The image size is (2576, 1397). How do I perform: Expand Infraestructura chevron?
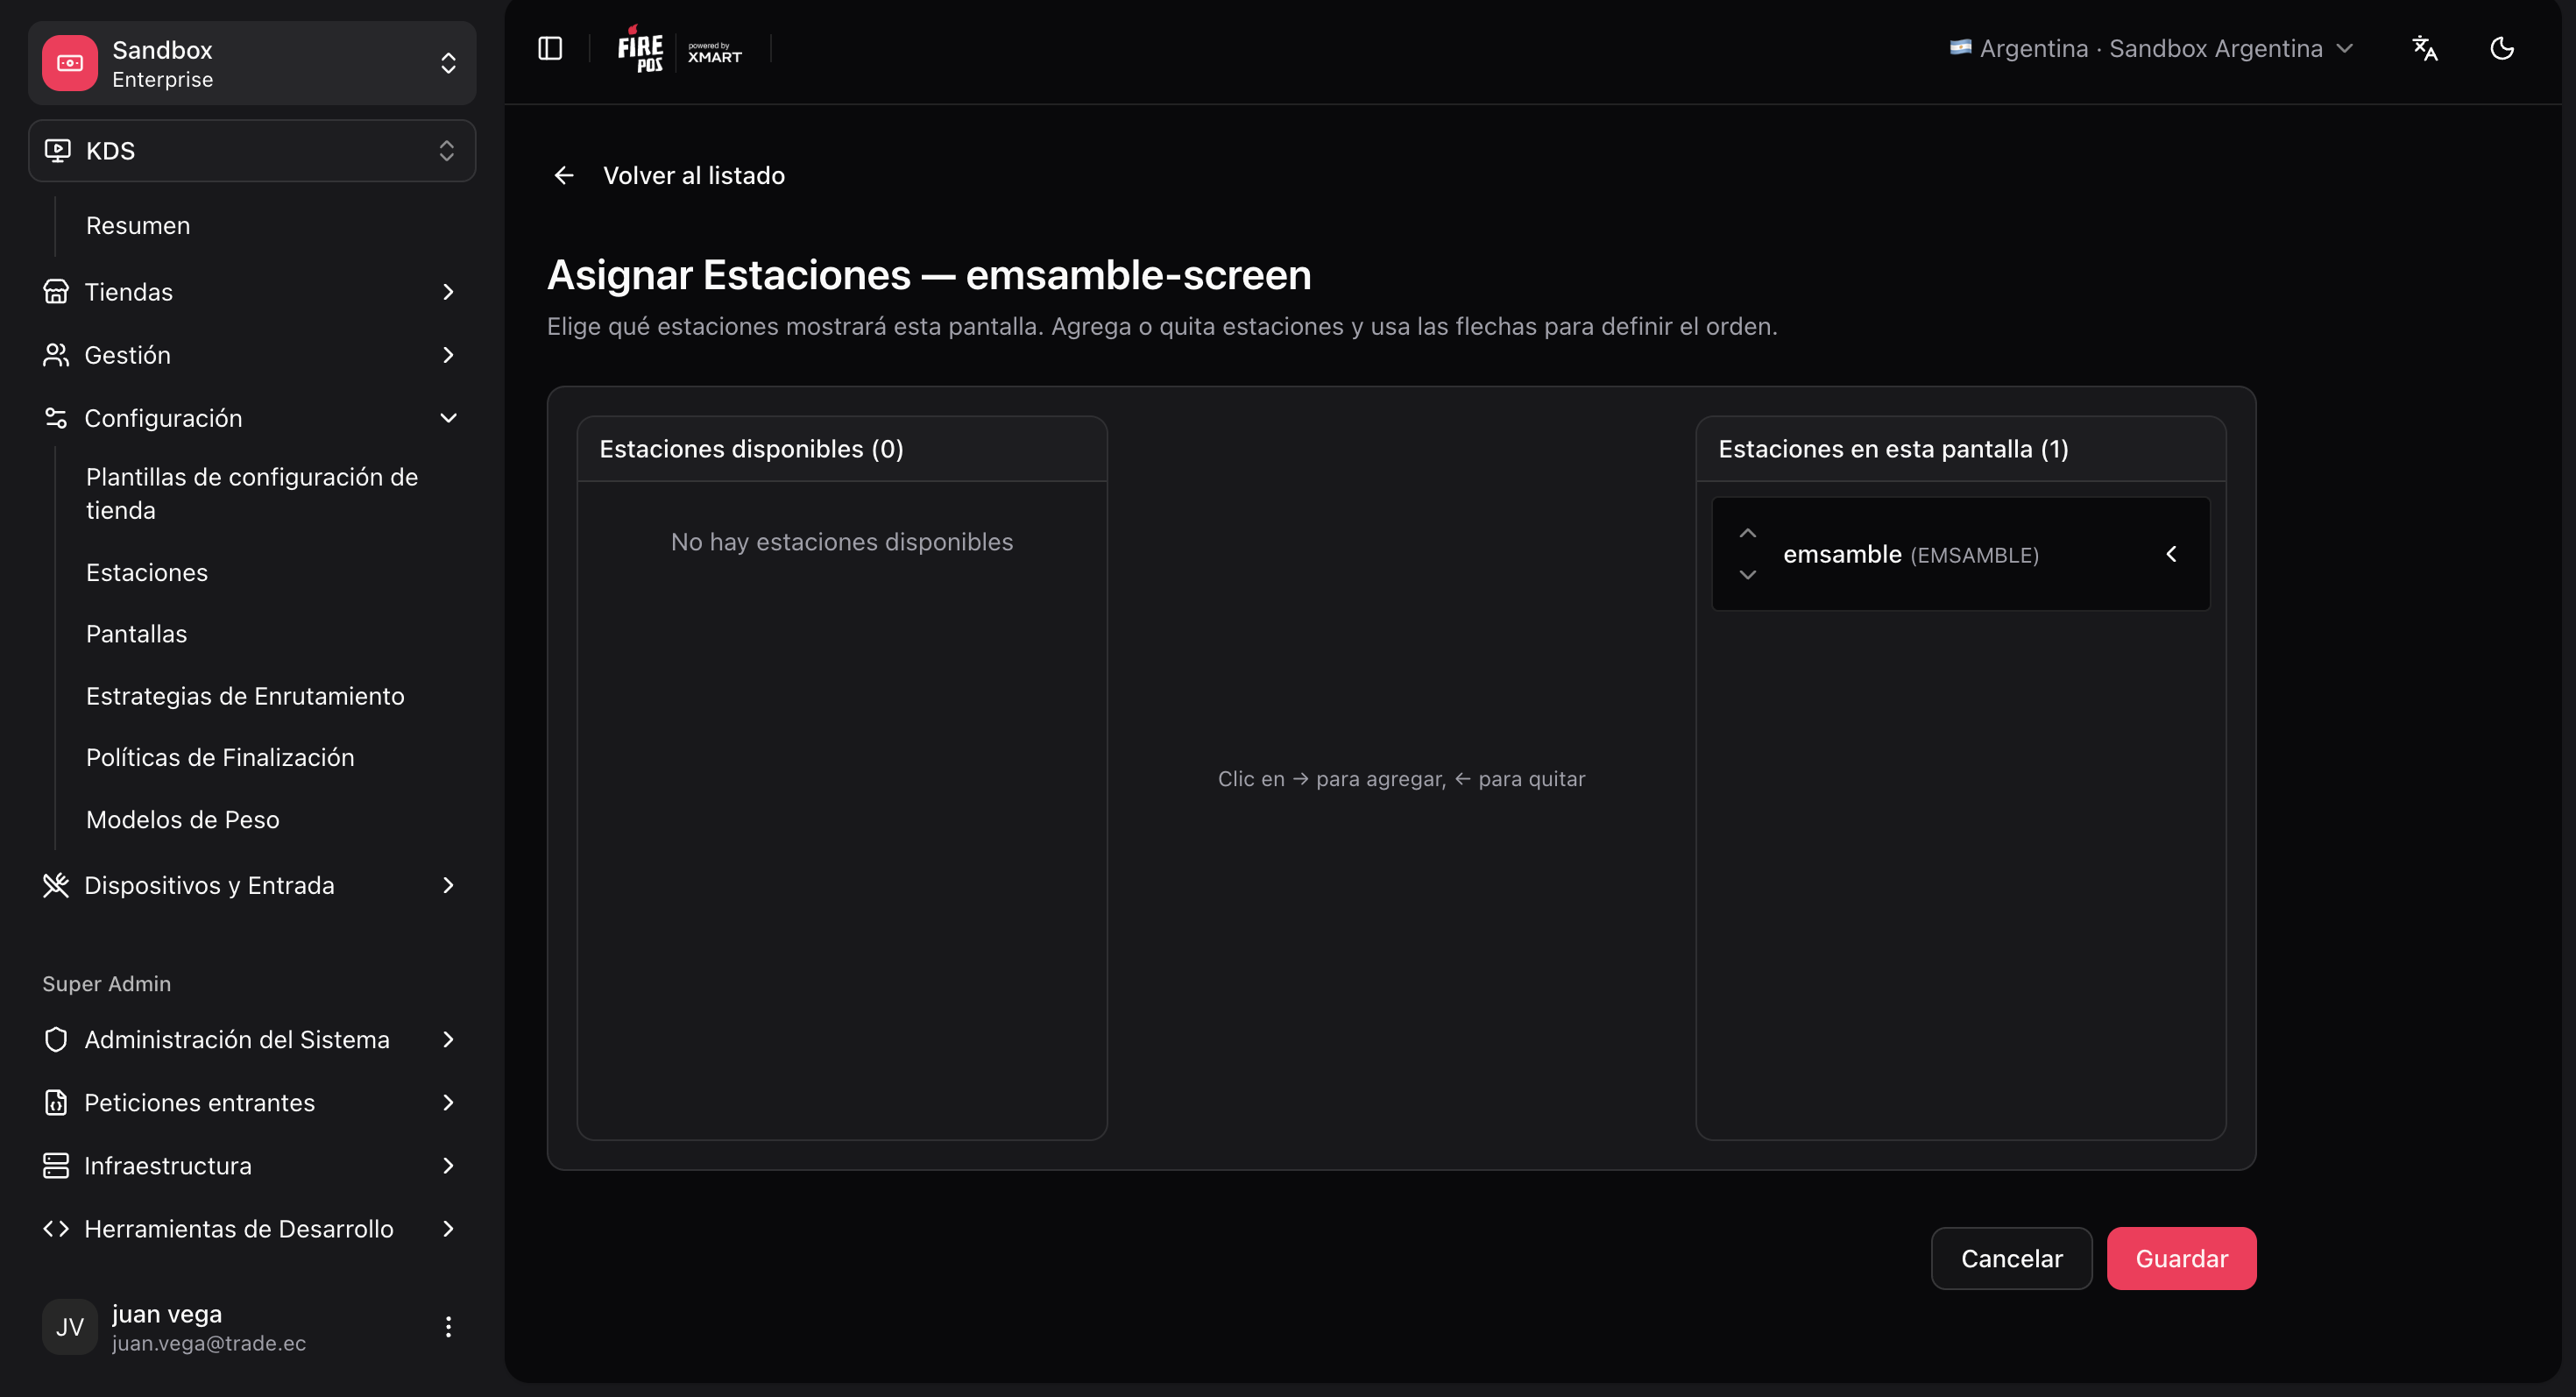[448, 1166]
